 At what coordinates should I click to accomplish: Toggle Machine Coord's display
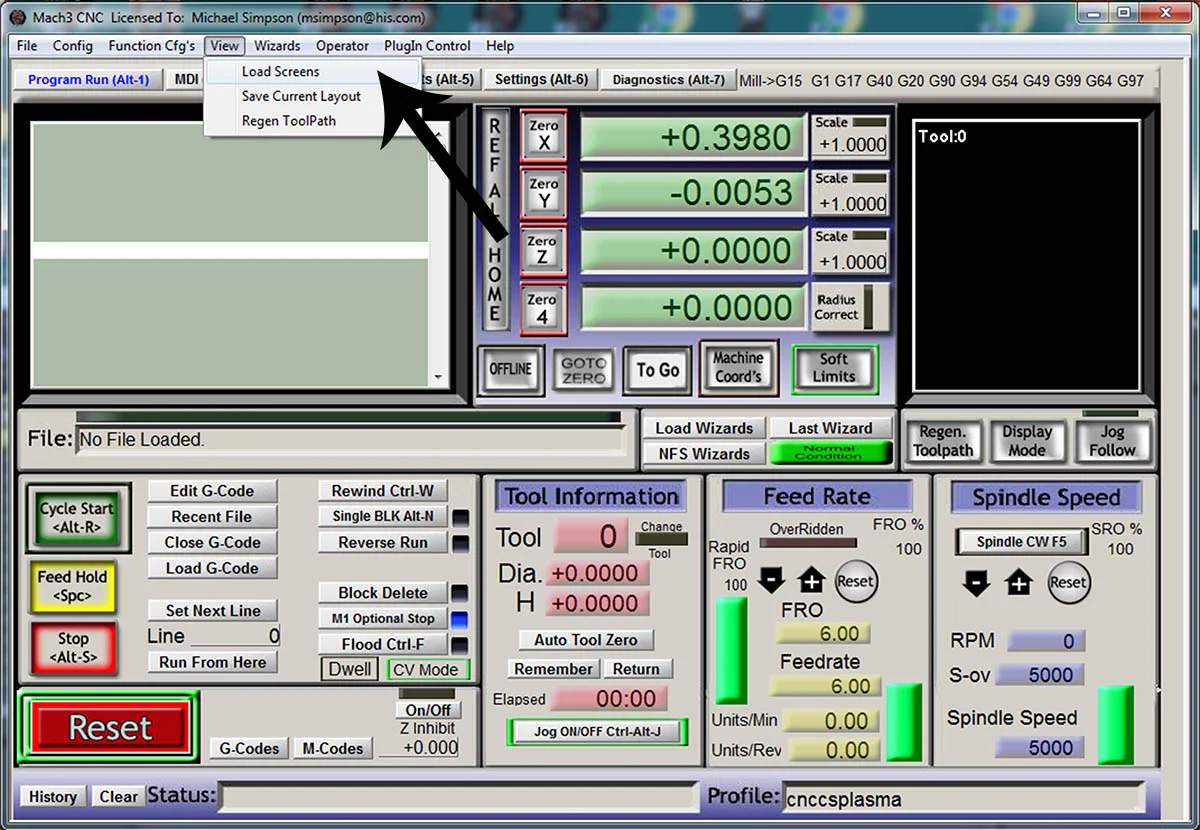coord(738,368)
